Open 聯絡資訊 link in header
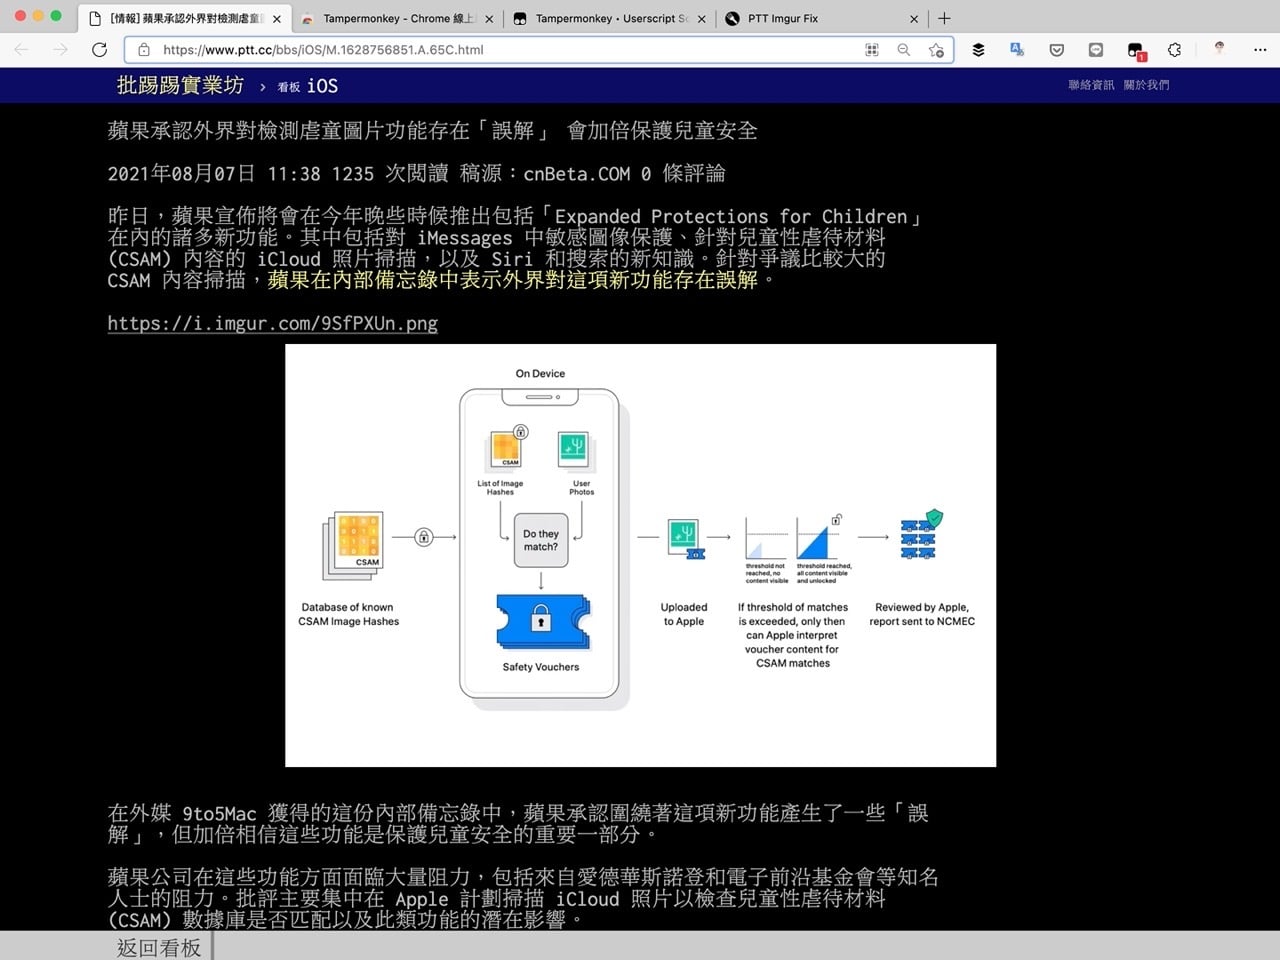The height and width of the screenshot is (960, 1280). [x=1091, y=85]
